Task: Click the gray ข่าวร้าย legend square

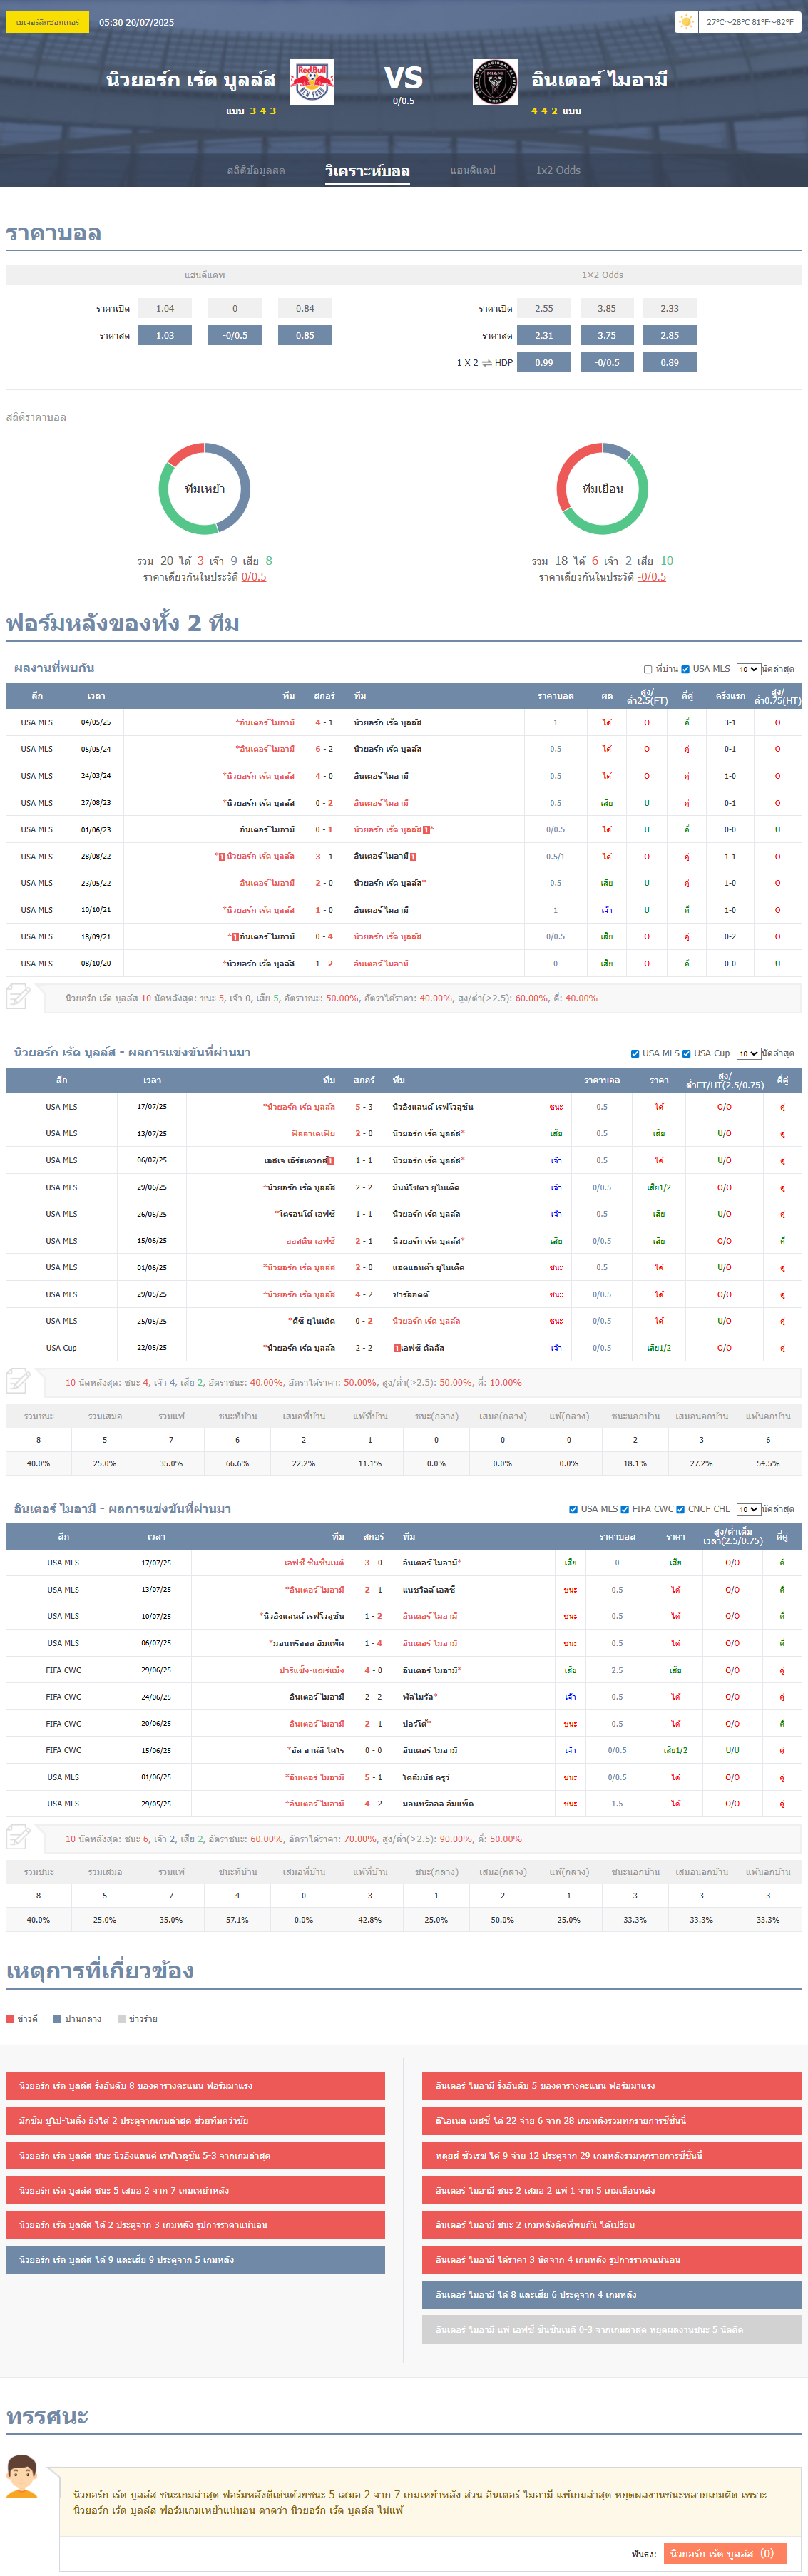Action: click(121, 2019)
